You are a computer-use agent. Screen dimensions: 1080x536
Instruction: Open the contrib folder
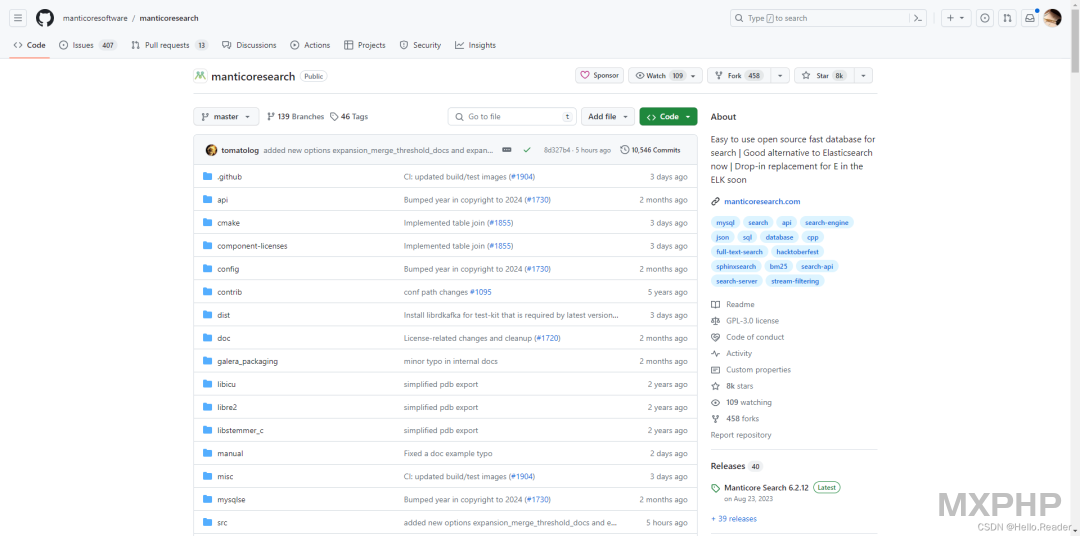[229, 292]
